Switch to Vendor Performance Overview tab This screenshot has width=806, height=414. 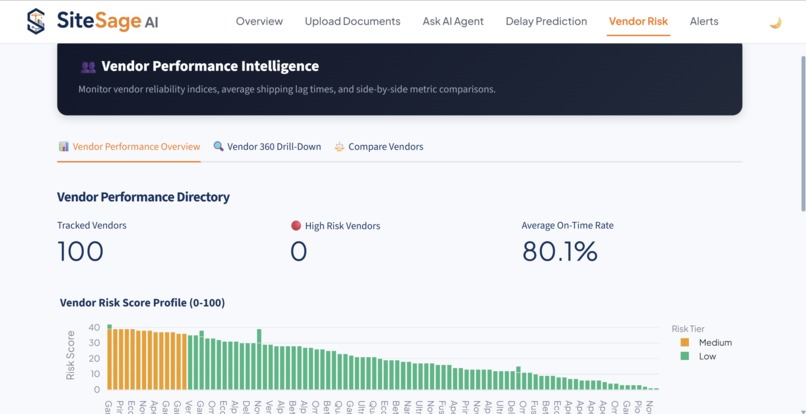click(129, 147)
